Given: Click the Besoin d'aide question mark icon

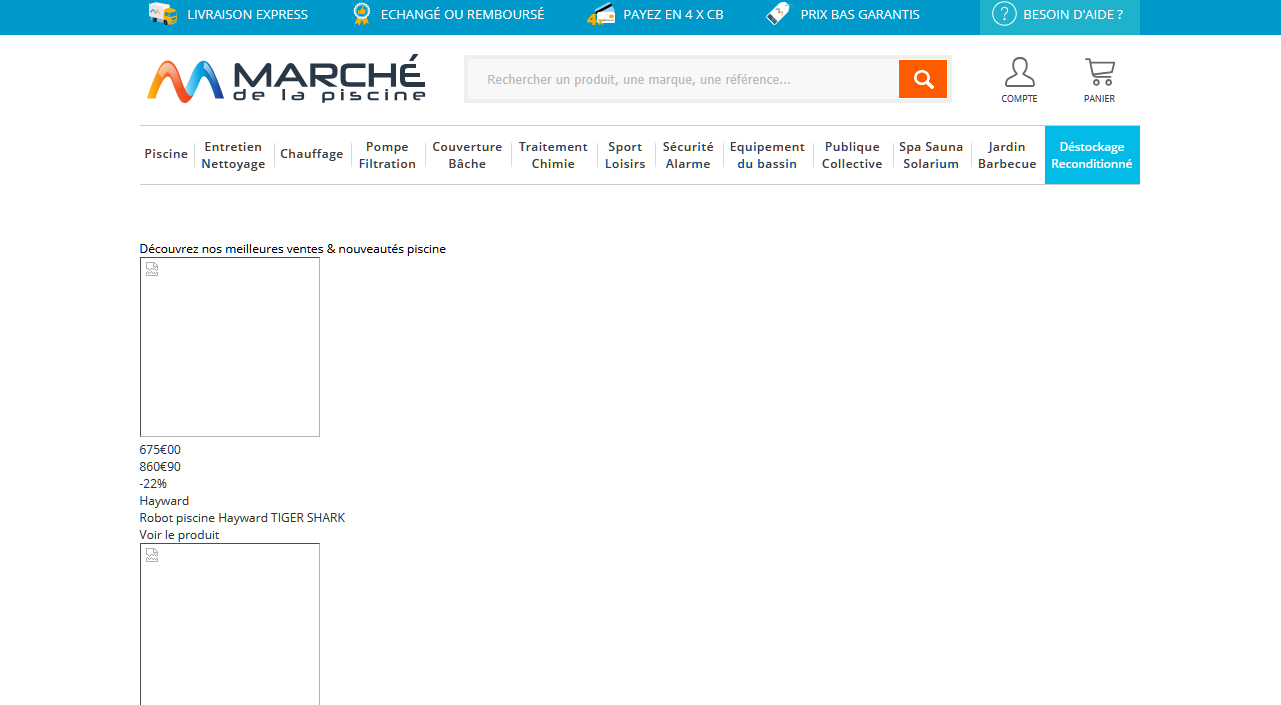Looking at the screenshot, I should tap(1003, 14).
